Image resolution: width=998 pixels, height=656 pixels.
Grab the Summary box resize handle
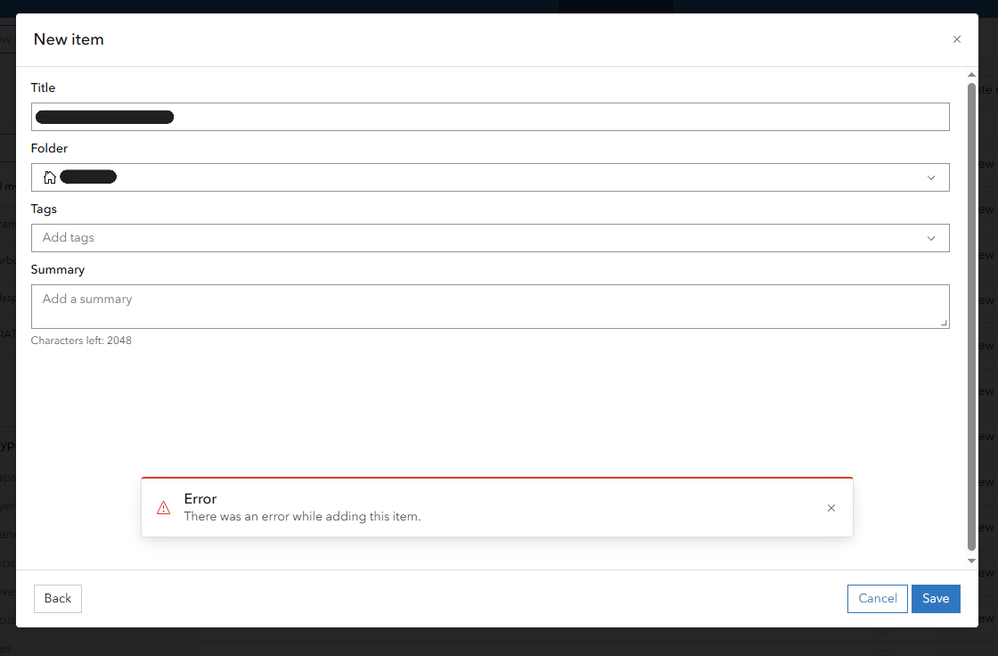943,322
